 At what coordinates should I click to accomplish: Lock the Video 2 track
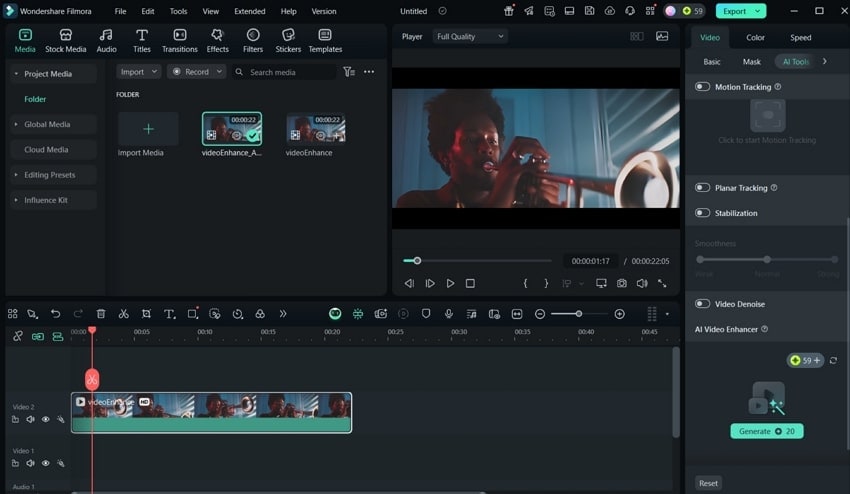click(x=15, y=419)
